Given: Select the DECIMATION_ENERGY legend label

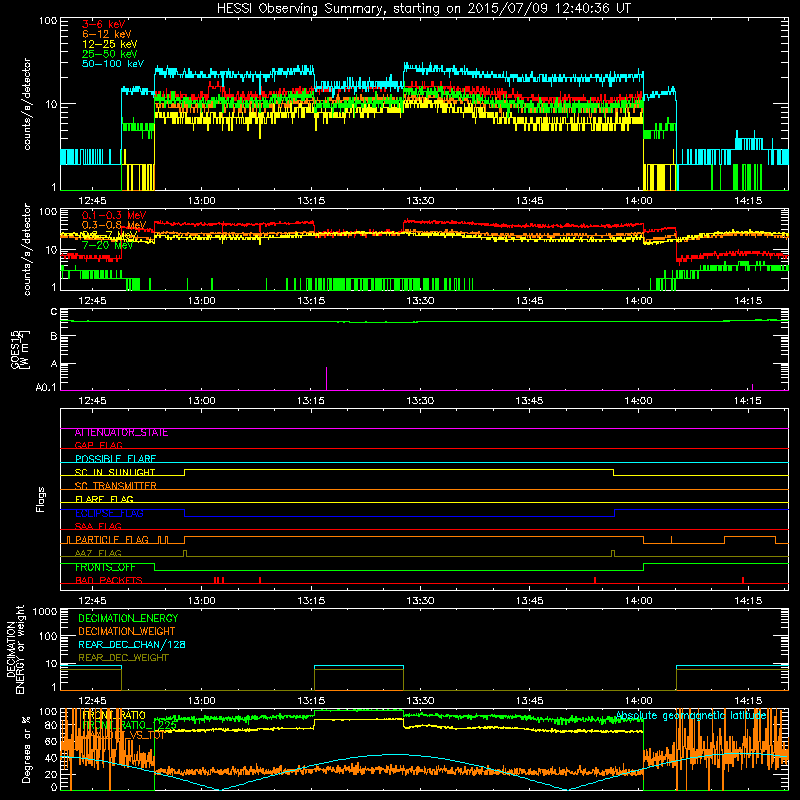Looking at the screenshot, I should pyautogui.click(x=129, y=618).
